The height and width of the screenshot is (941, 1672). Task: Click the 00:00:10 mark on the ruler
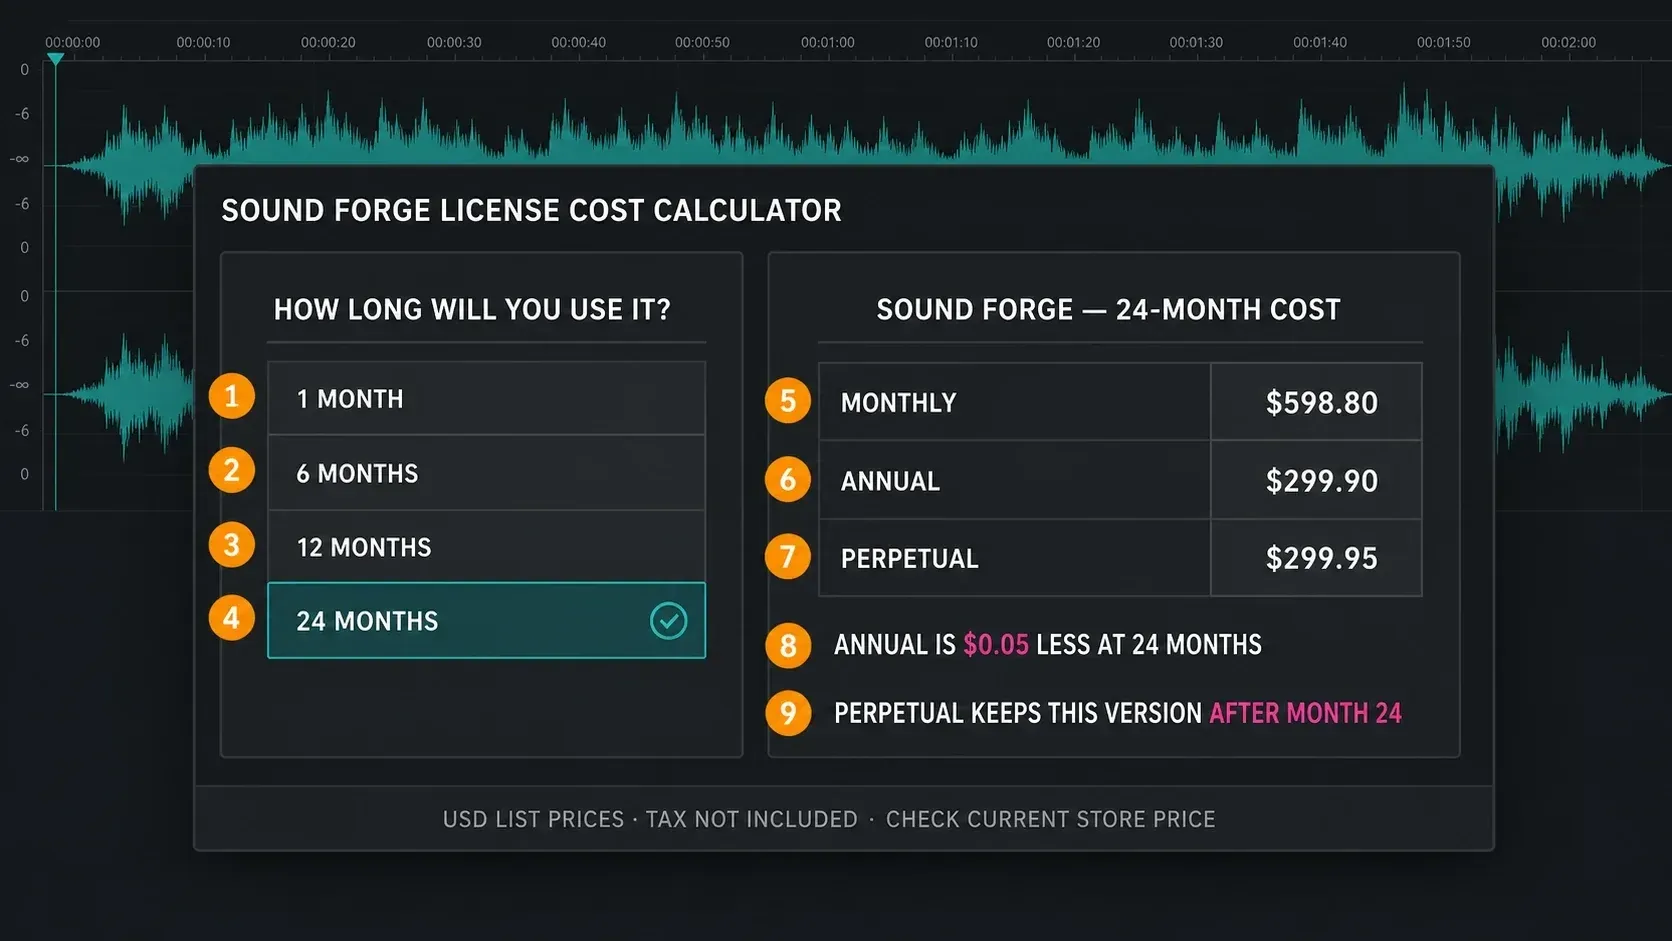tap(203, 42)
